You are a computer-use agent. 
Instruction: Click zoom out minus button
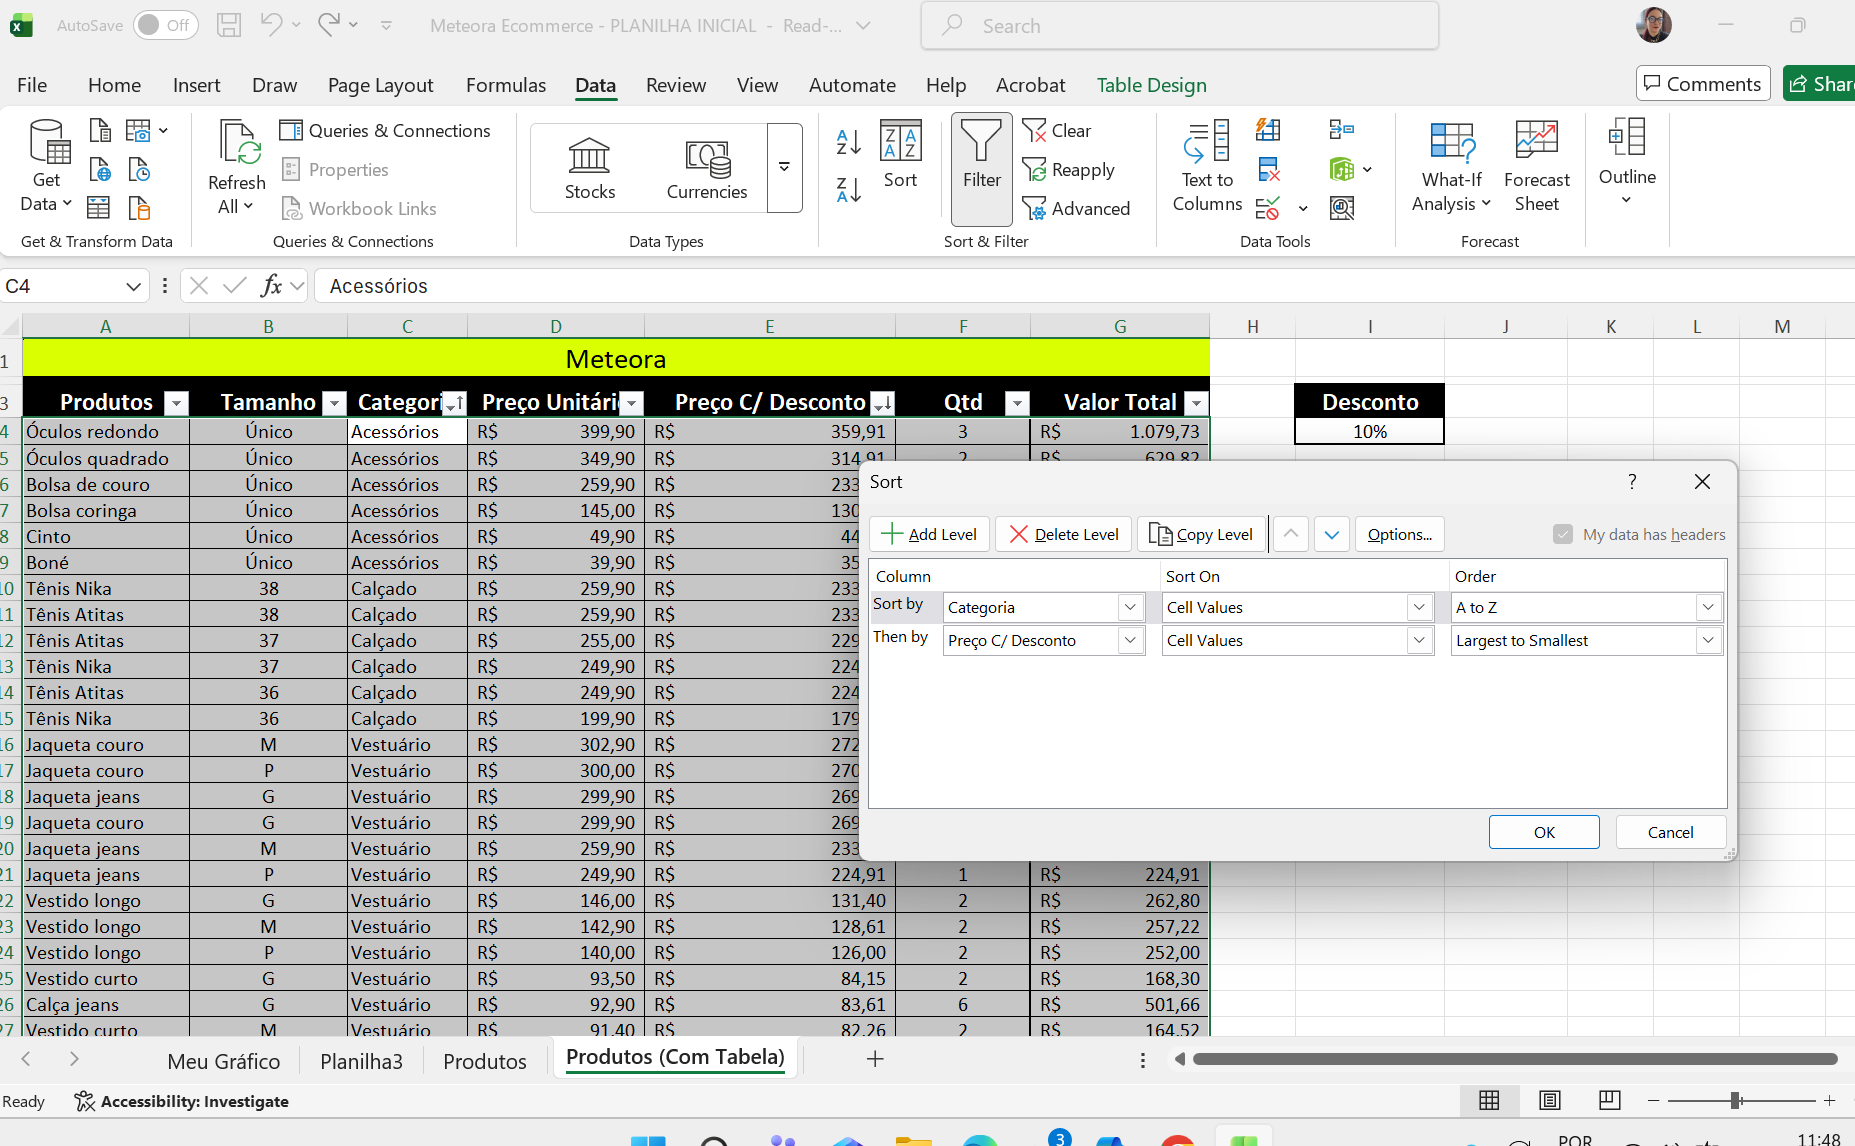(1653, 1100)
